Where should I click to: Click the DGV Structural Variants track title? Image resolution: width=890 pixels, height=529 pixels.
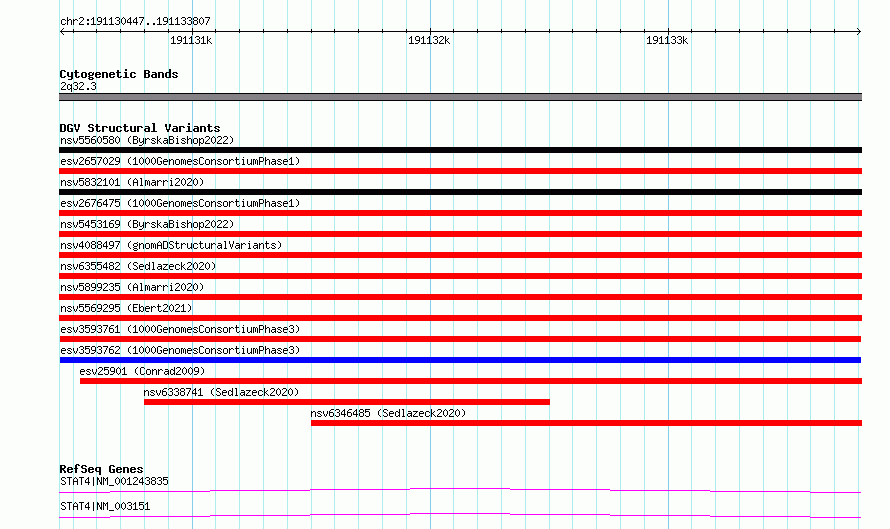click(x=140, y=128)
